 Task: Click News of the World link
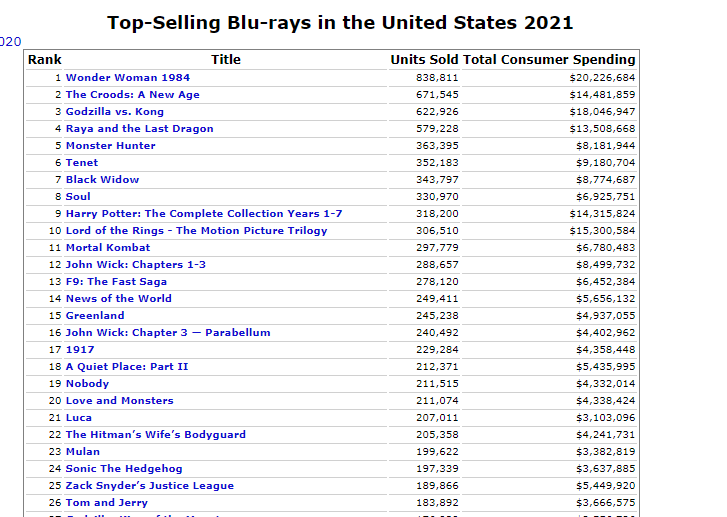pos(119,299)
